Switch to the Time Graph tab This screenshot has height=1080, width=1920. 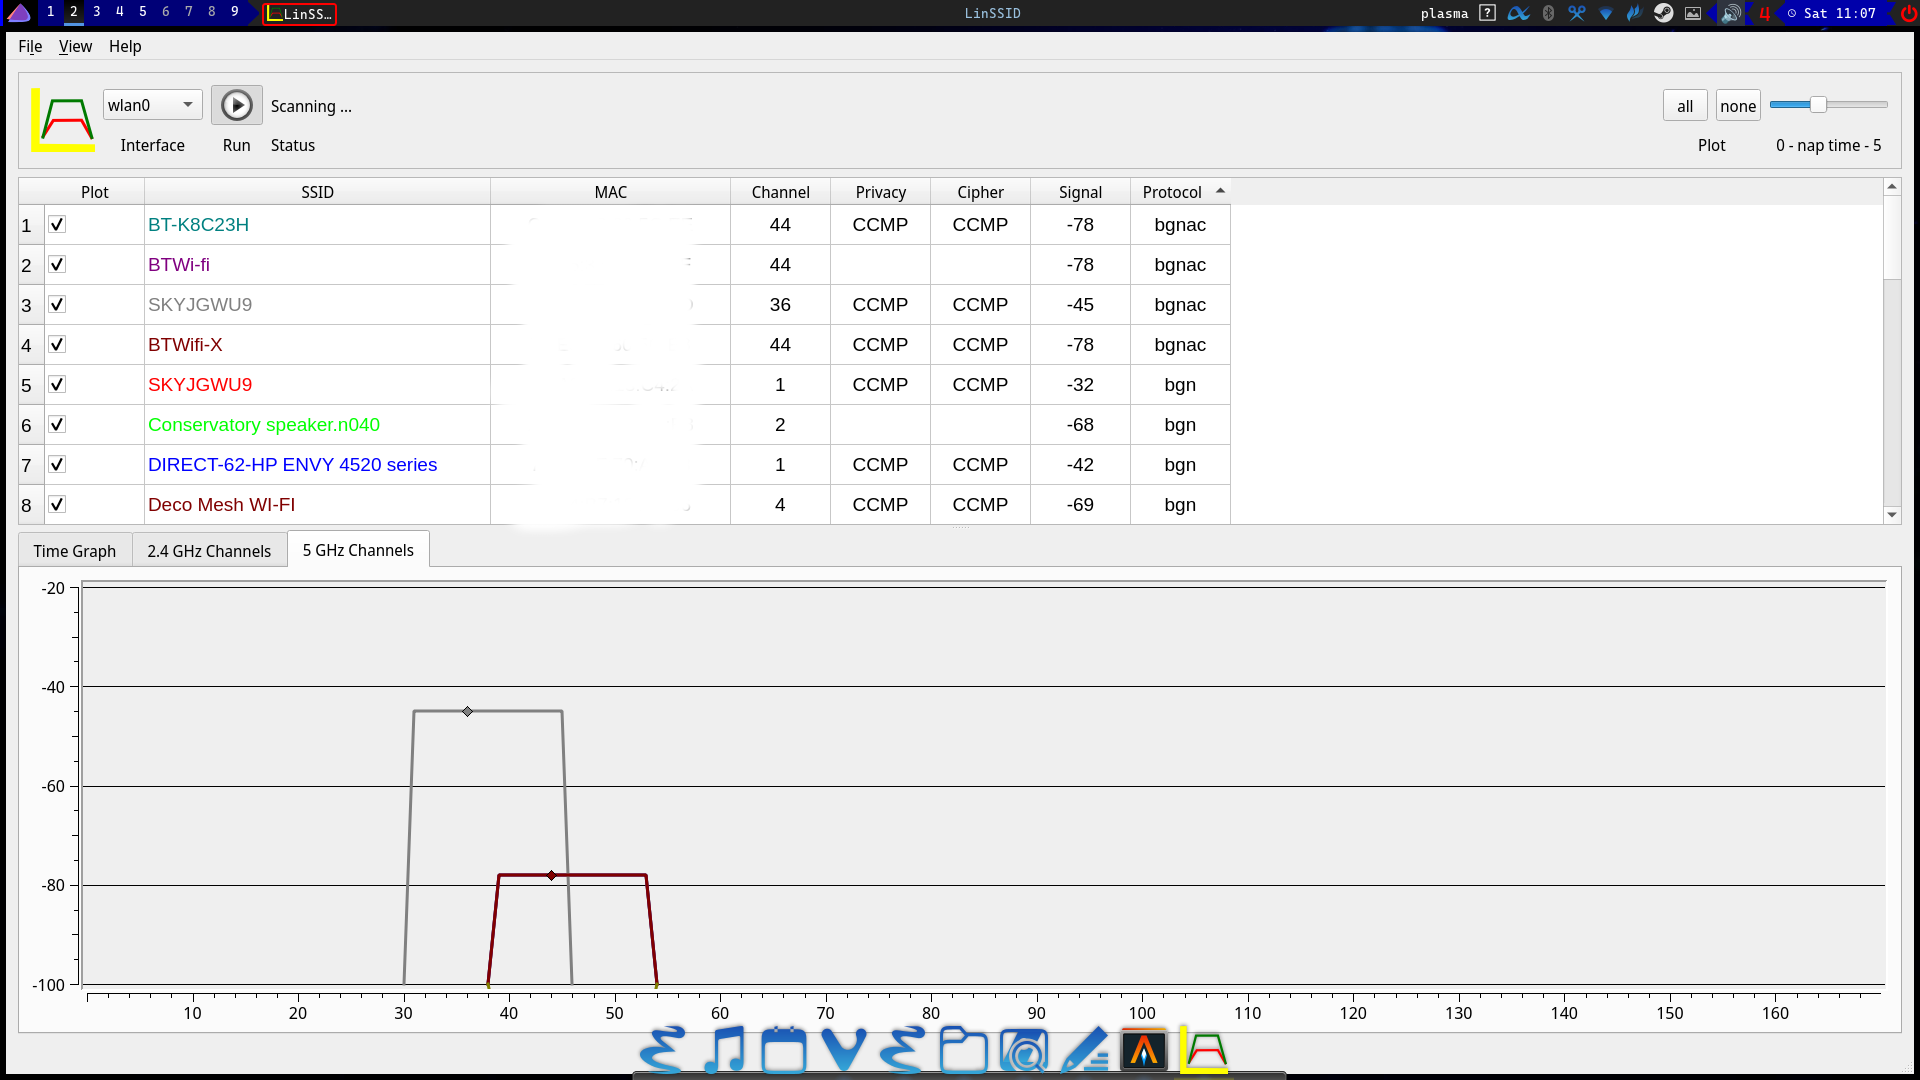tap(75, 549)
